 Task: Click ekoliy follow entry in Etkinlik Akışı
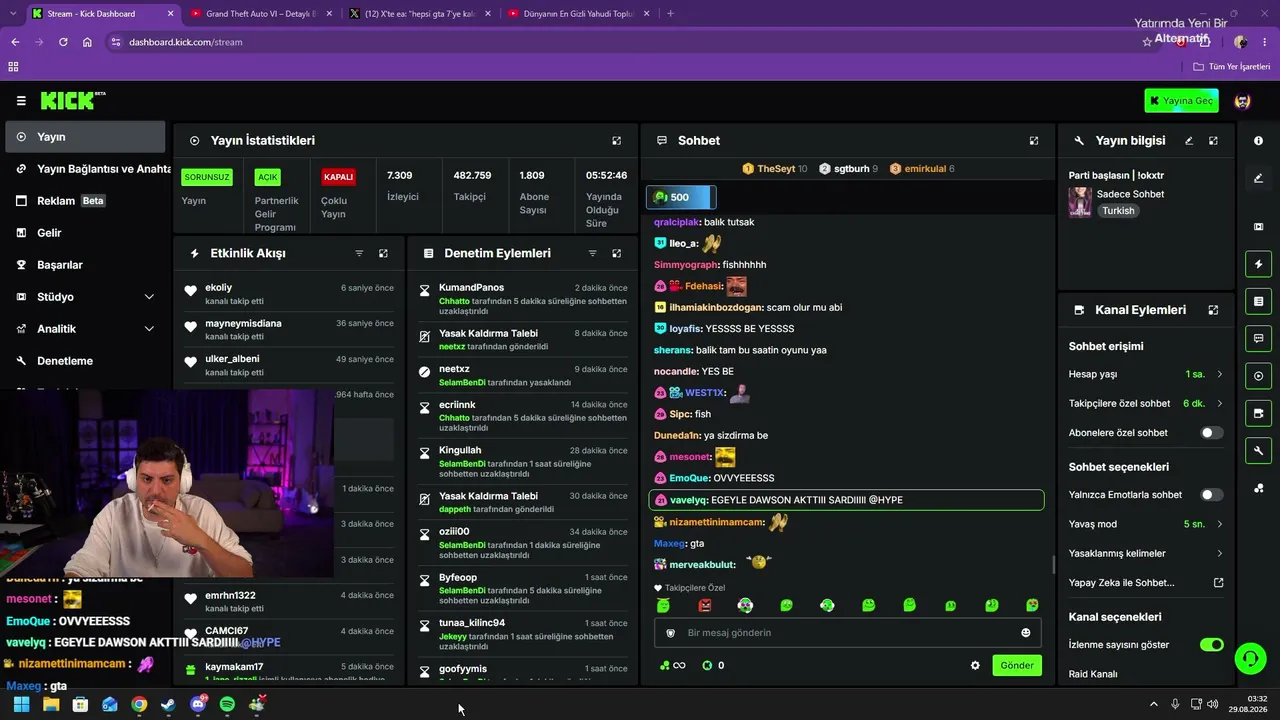[x=288, y=293]
